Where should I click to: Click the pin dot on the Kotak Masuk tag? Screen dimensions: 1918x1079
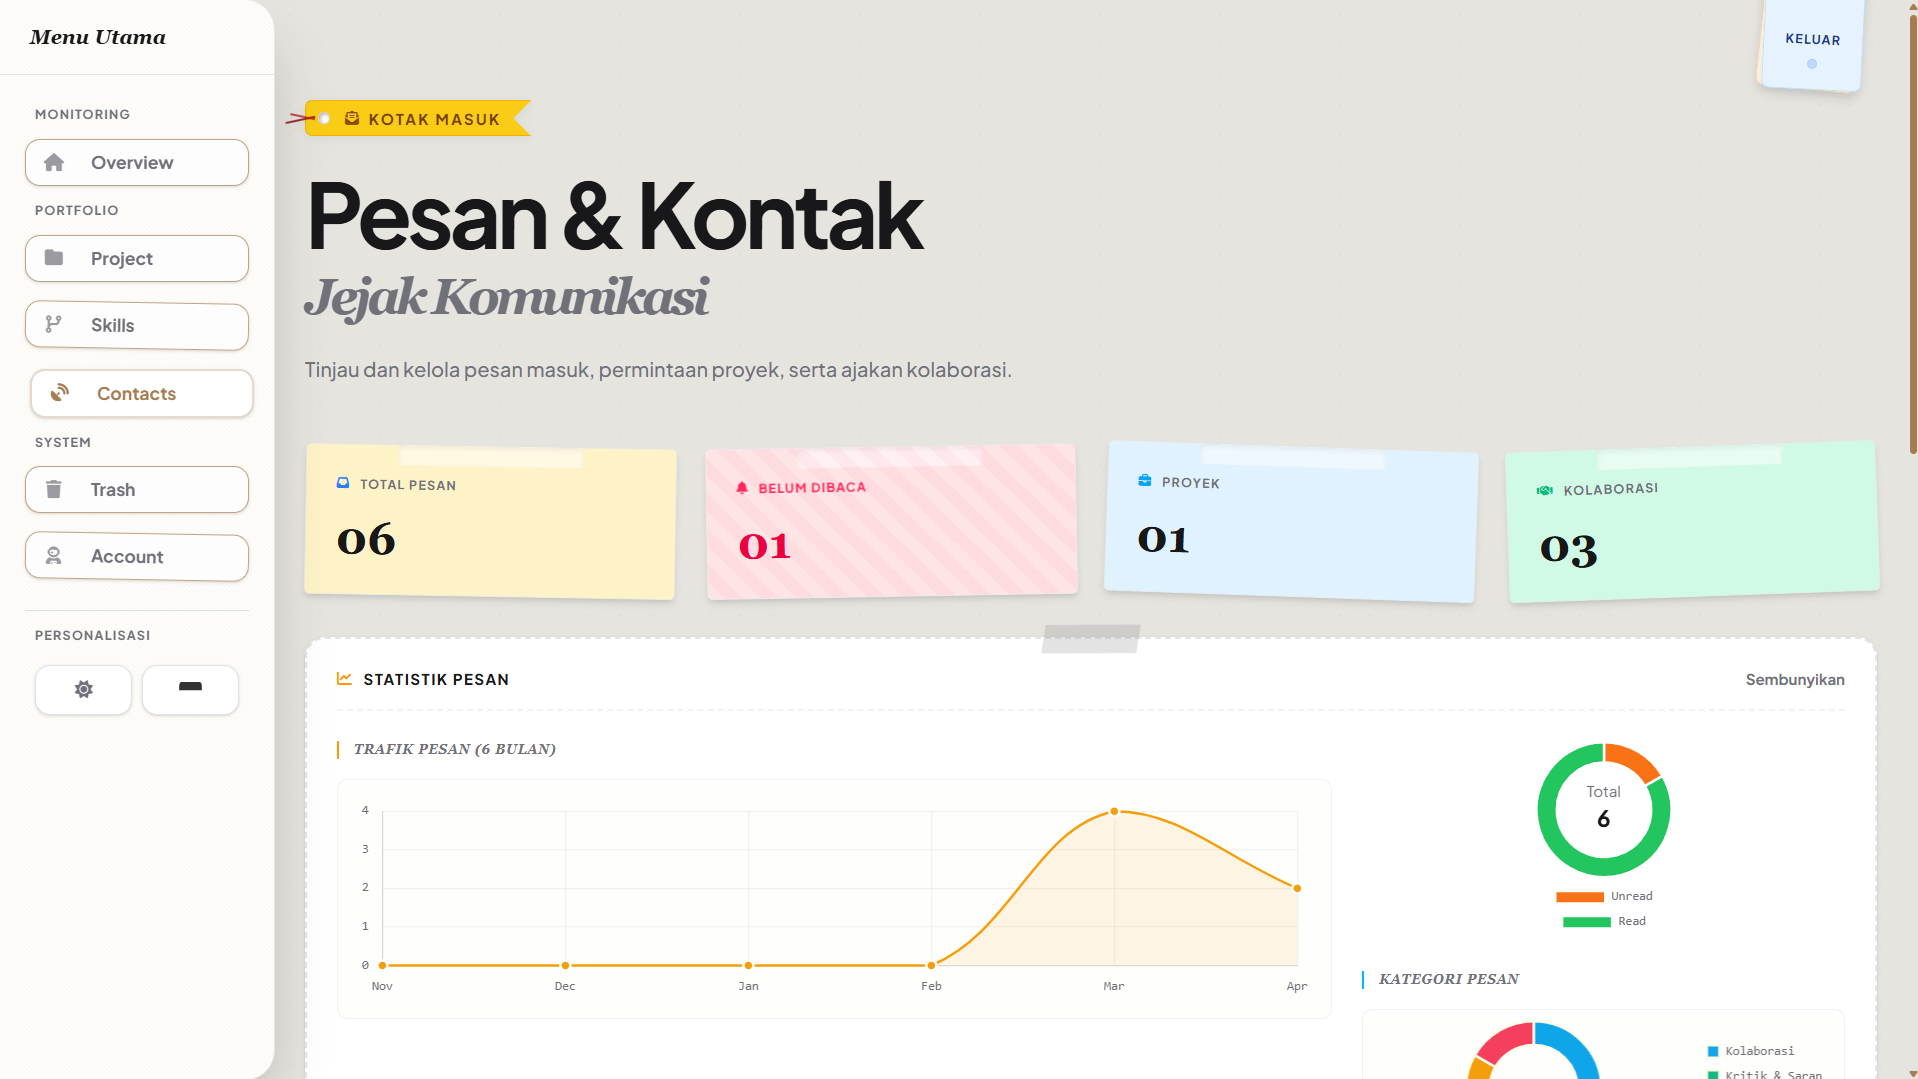(325, 118)
